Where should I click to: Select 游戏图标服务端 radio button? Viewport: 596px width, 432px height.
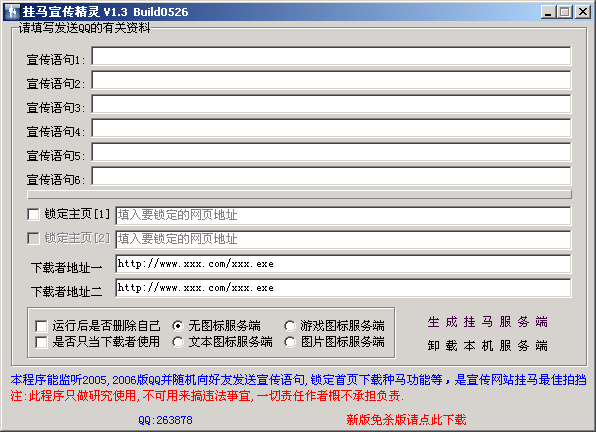(290, 326)
